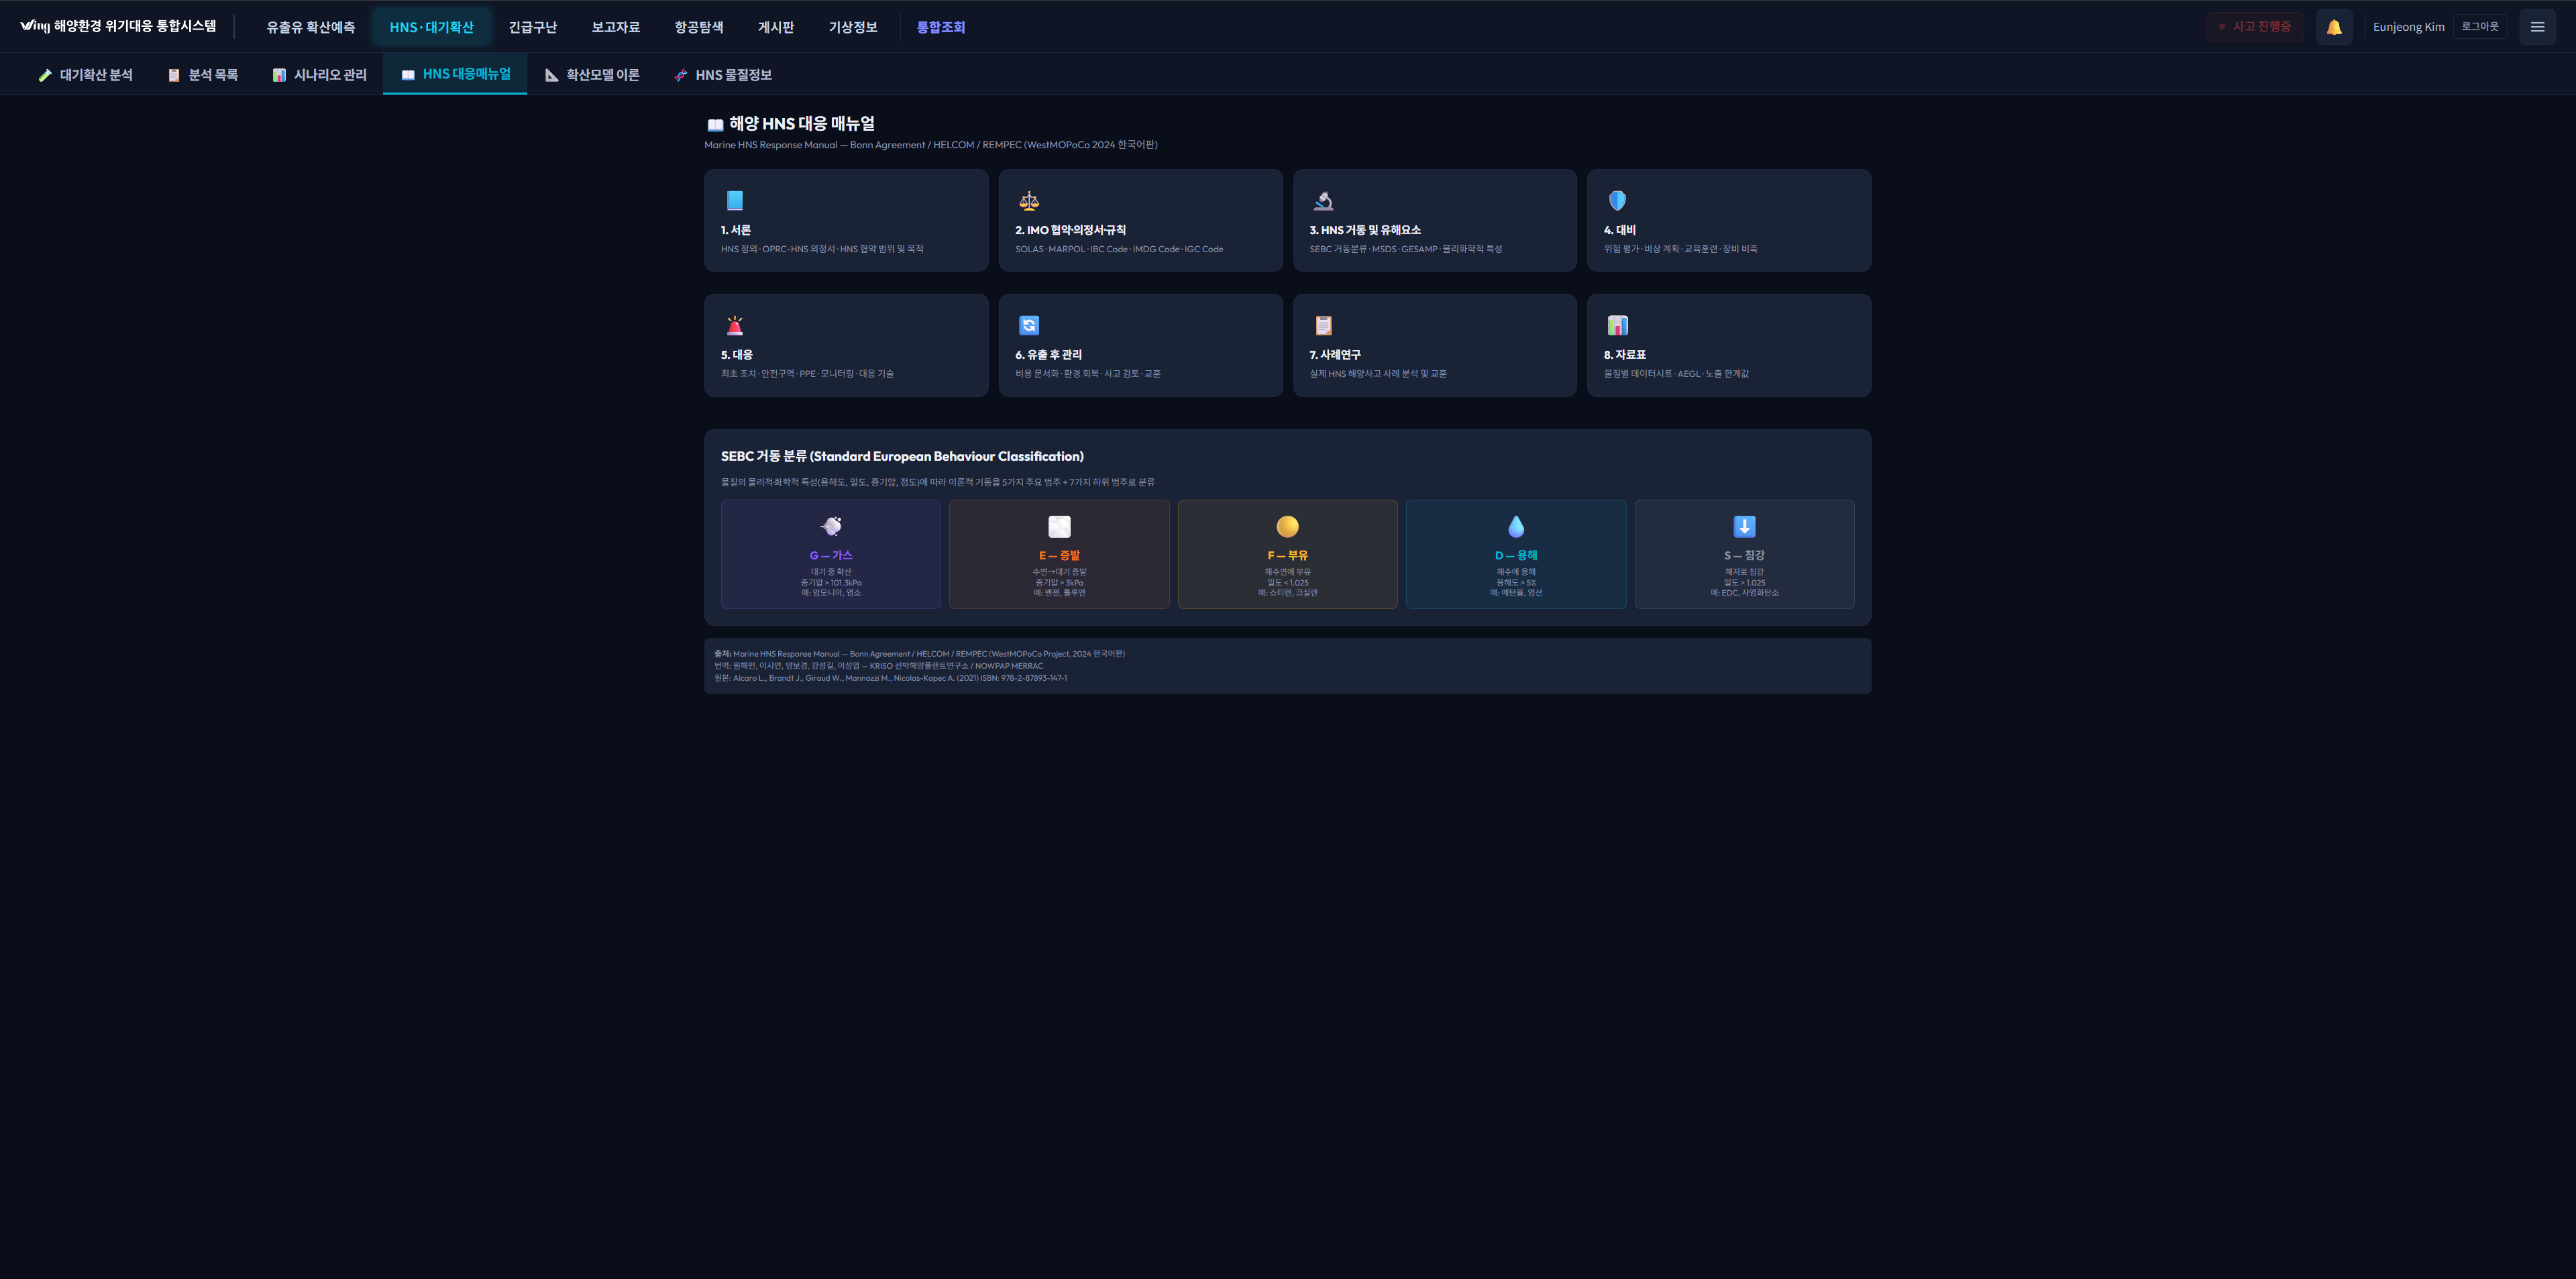2576x1279 pixels.
Task: Click the refresh icon on 유출 후 관리 card
Action: [1028, 325]
